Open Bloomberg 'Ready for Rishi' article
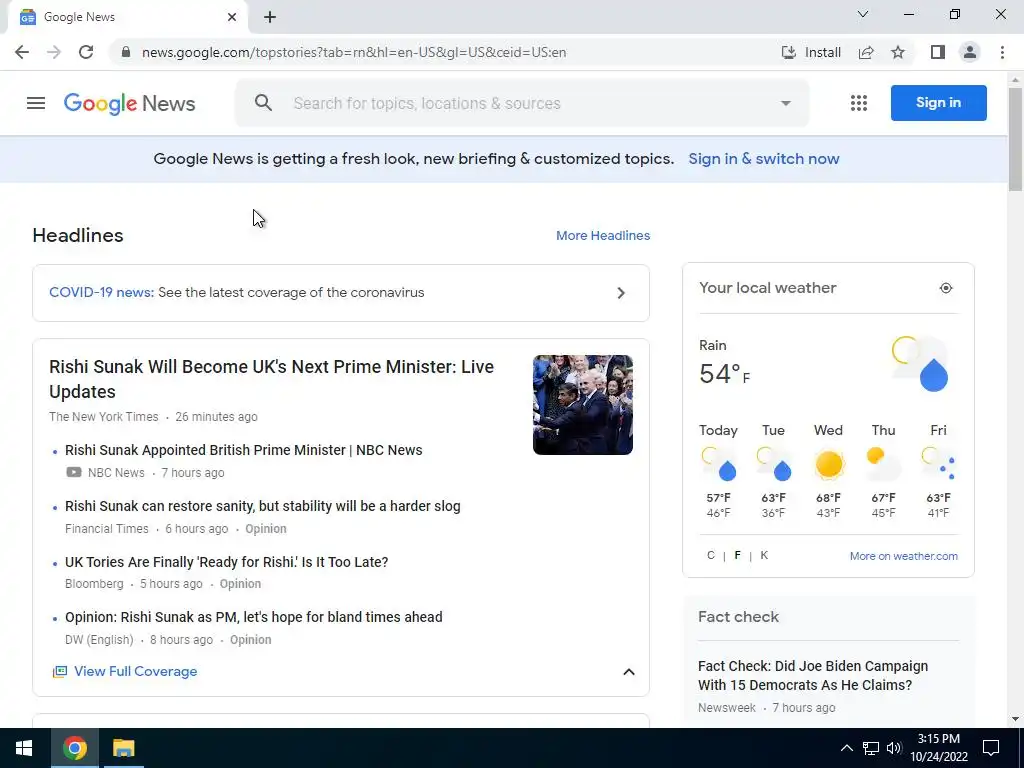 pyautogui.click(x=227, y=562)
